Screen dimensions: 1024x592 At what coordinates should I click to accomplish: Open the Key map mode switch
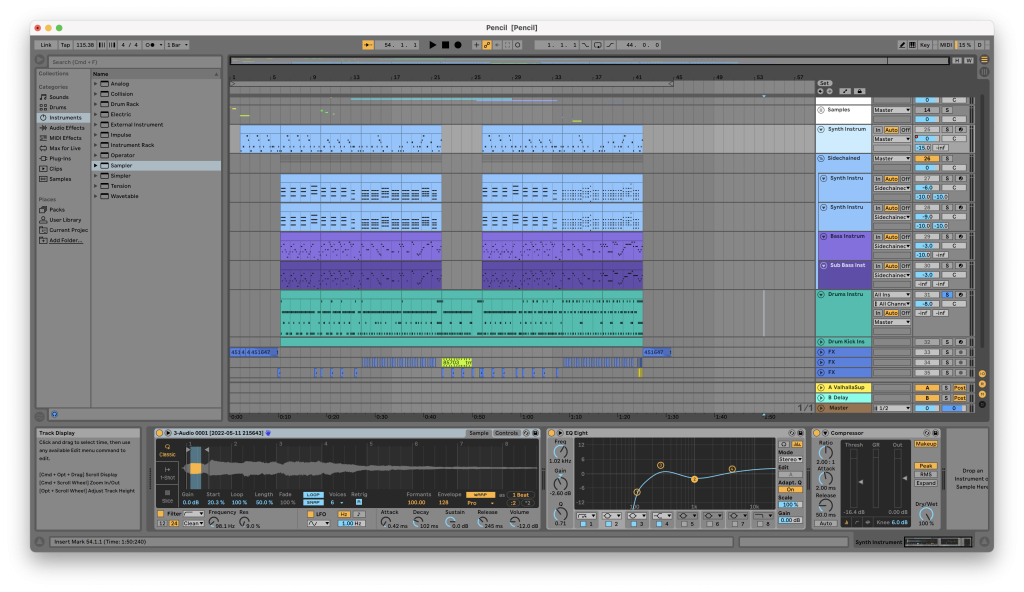tap(925, 45)
